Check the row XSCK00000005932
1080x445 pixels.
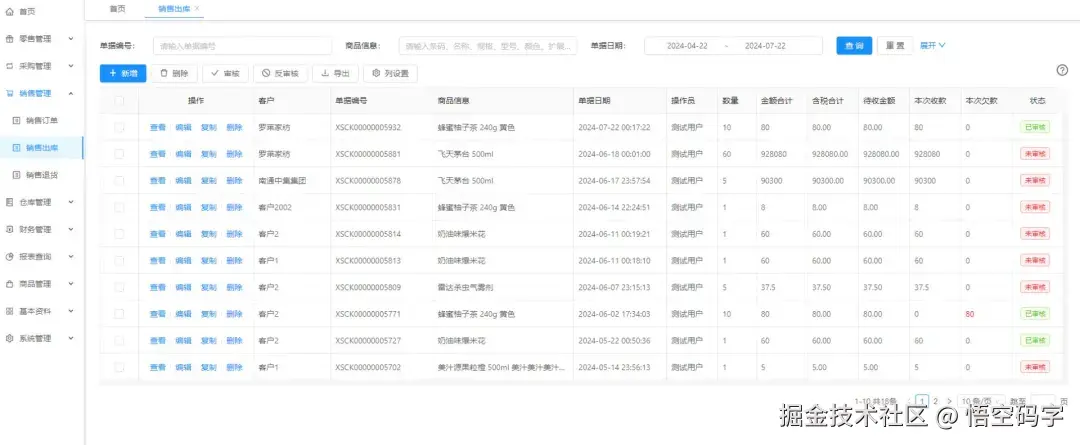pos(119,127)
